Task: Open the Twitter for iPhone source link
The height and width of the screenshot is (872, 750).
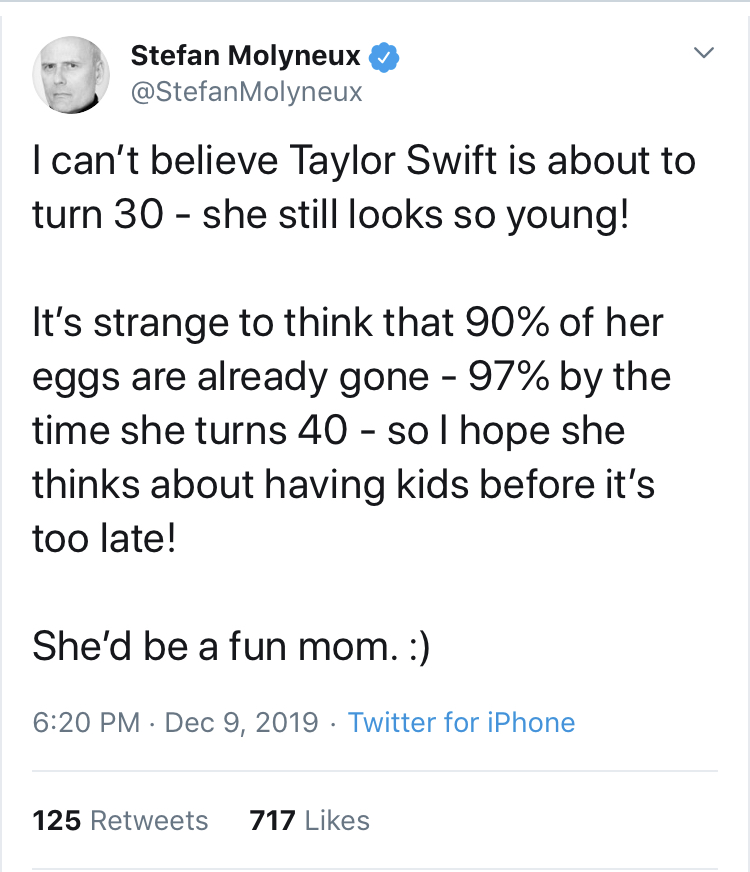Action: (461, 723)
